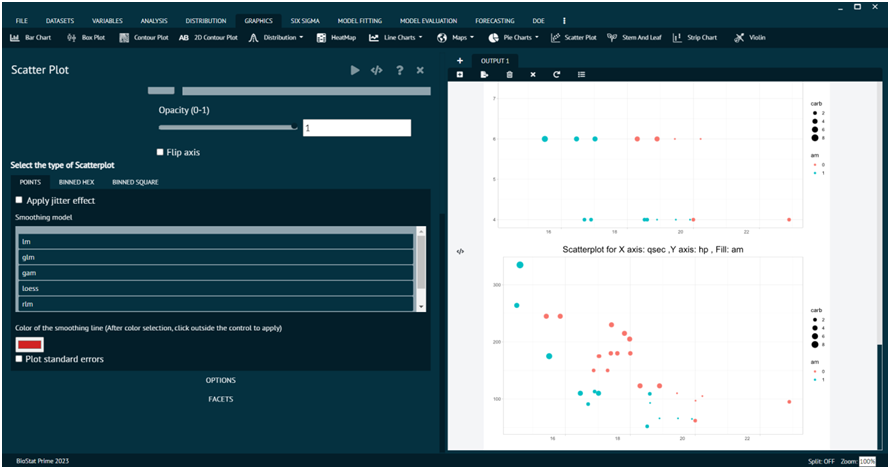
Task: Expand the Distribution dropdown
Action: tap(276, 37)
